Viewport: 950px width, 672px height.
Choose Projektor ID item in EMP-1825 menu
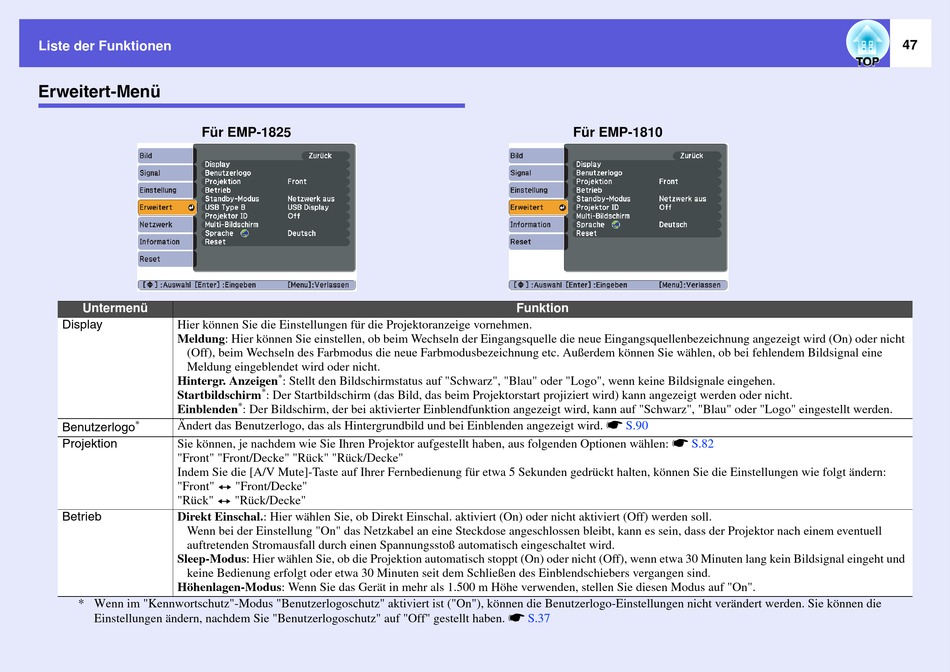(226, 216)
